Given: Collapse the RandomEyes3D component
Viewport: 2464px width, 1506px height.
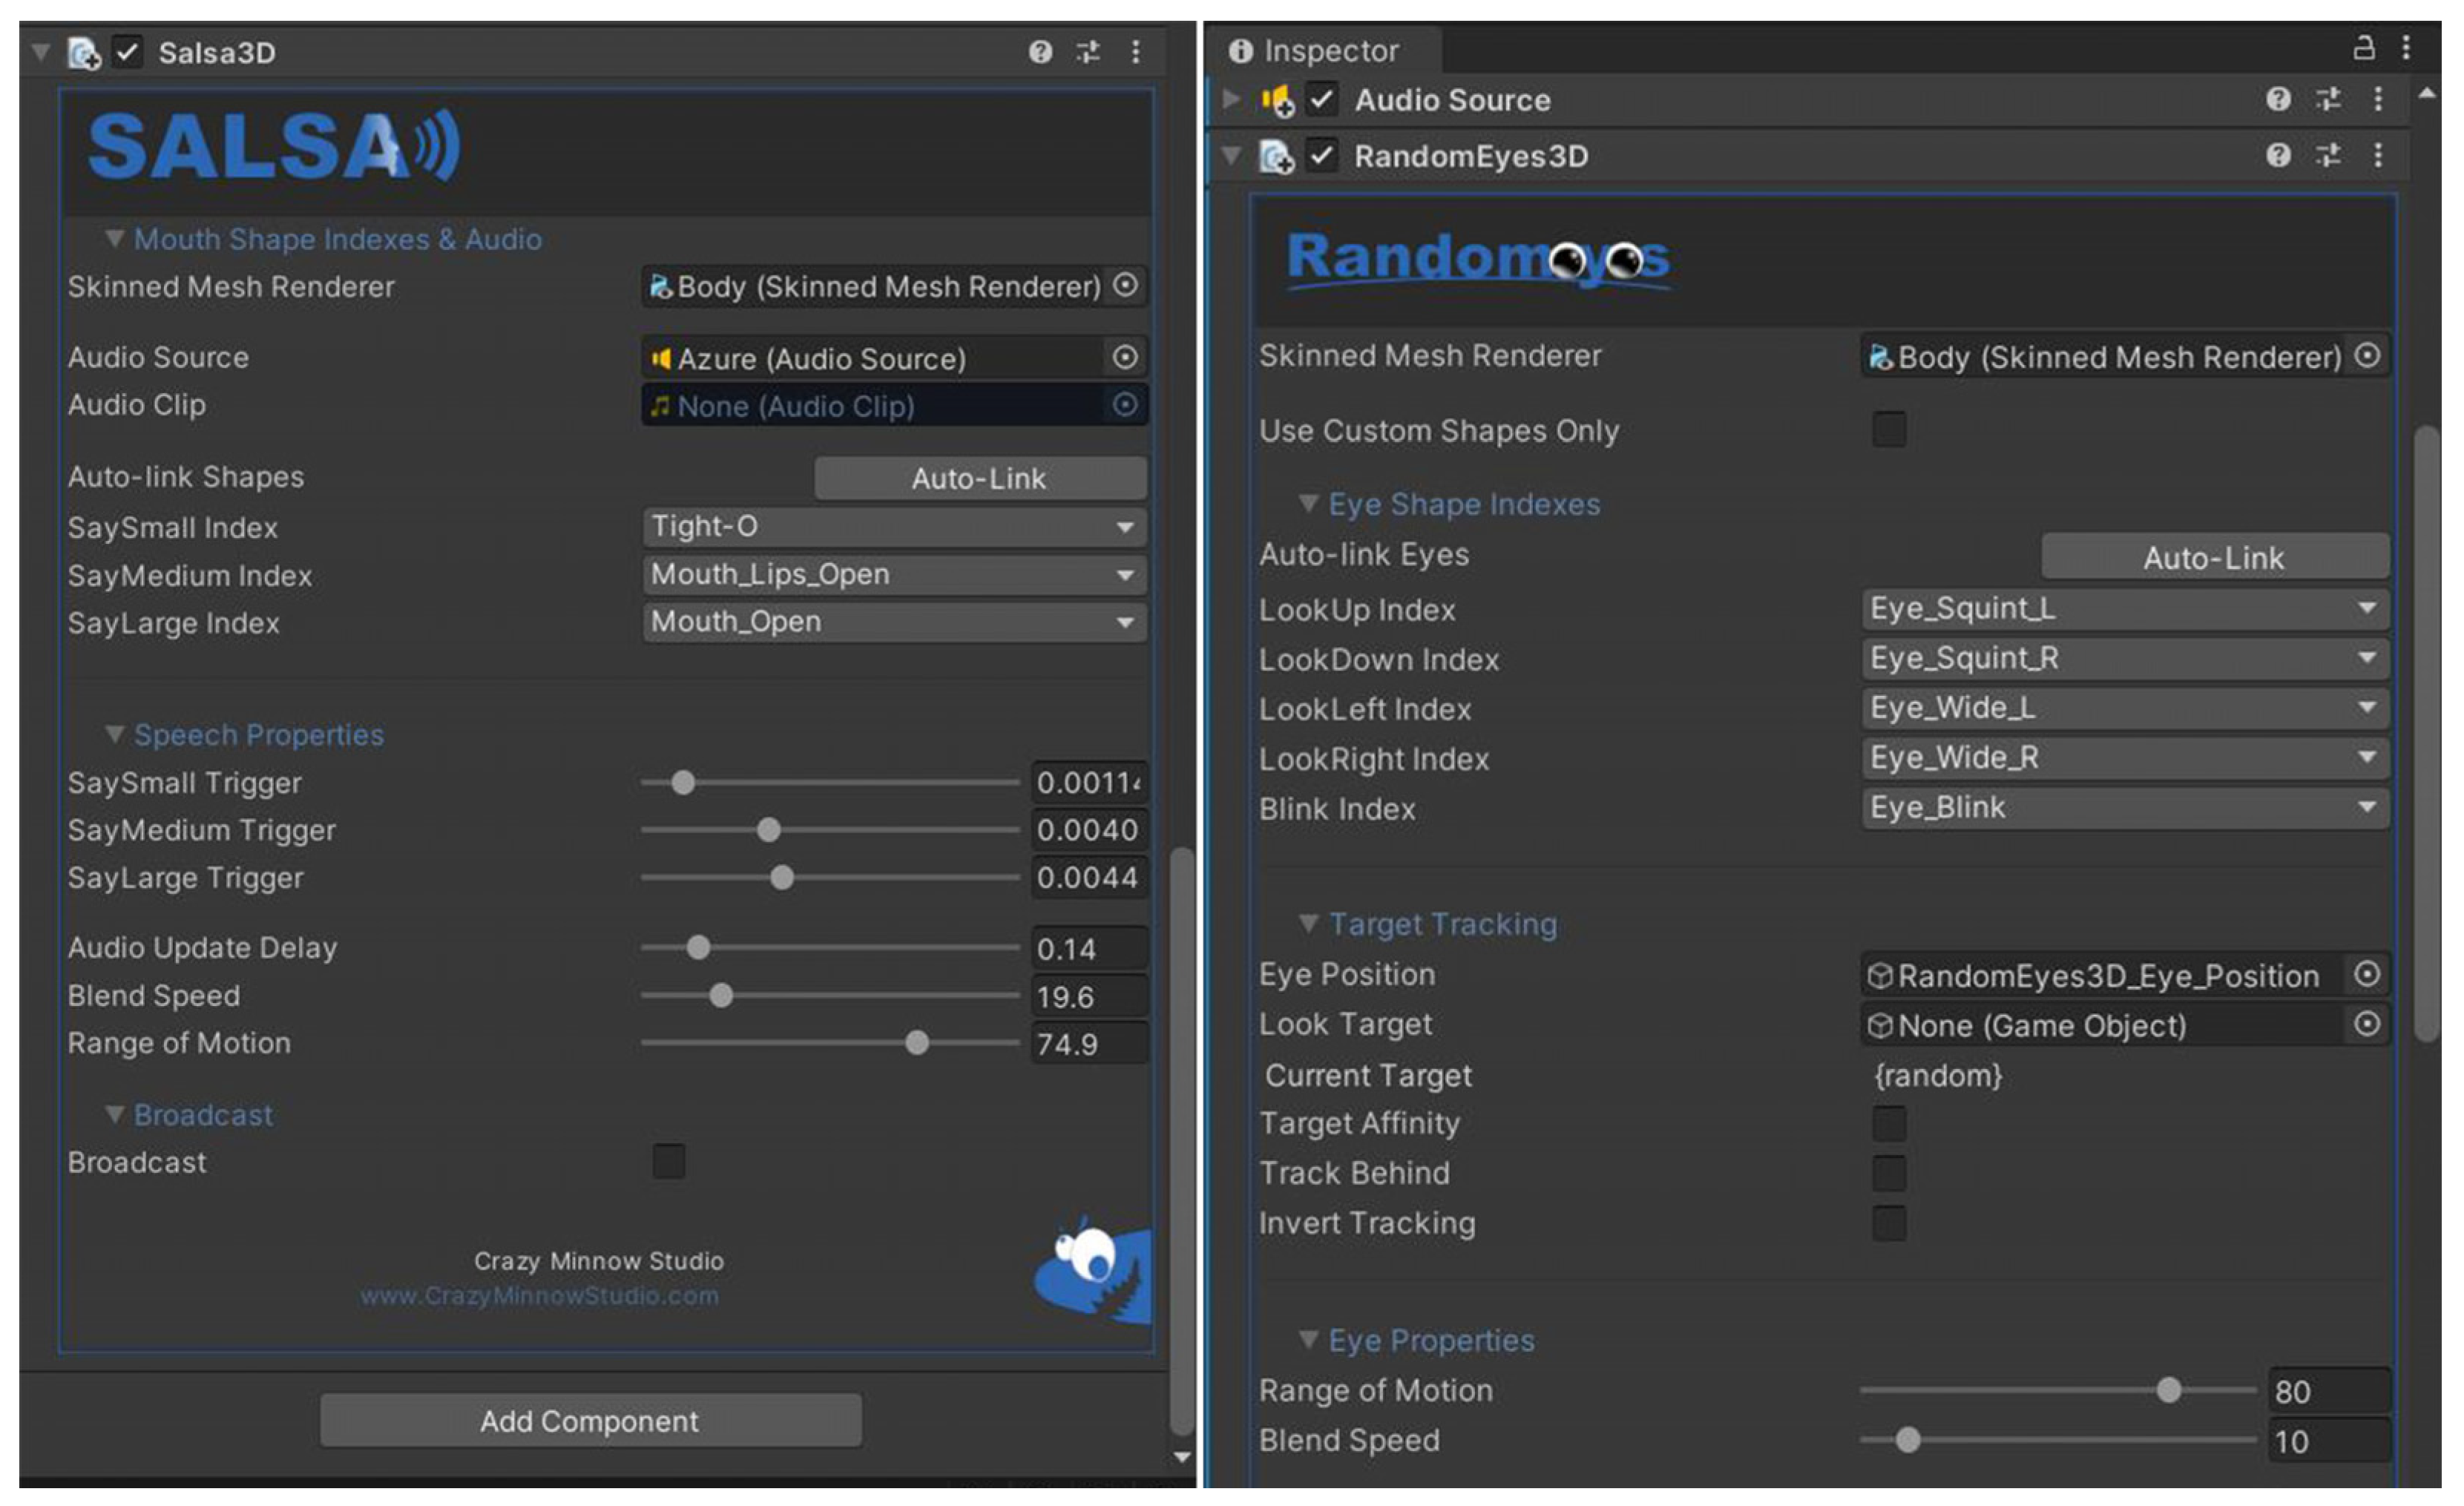Looking at the screenshot, I should click(x=1232, y=155).
